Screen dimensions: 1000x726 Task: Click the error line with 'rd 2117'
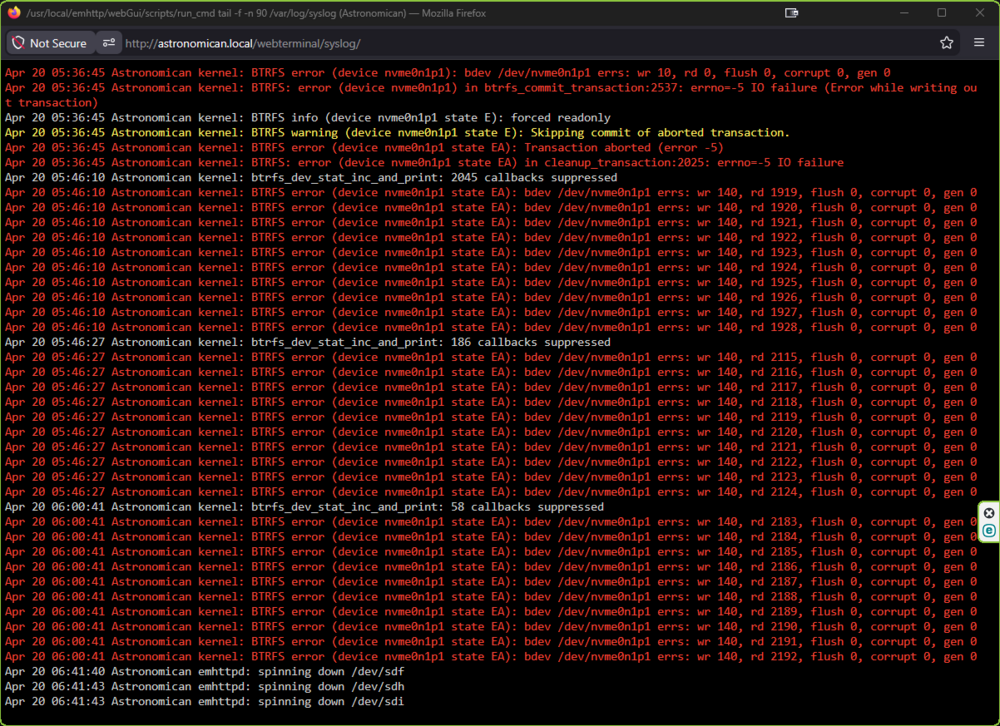tap(491, 387)
